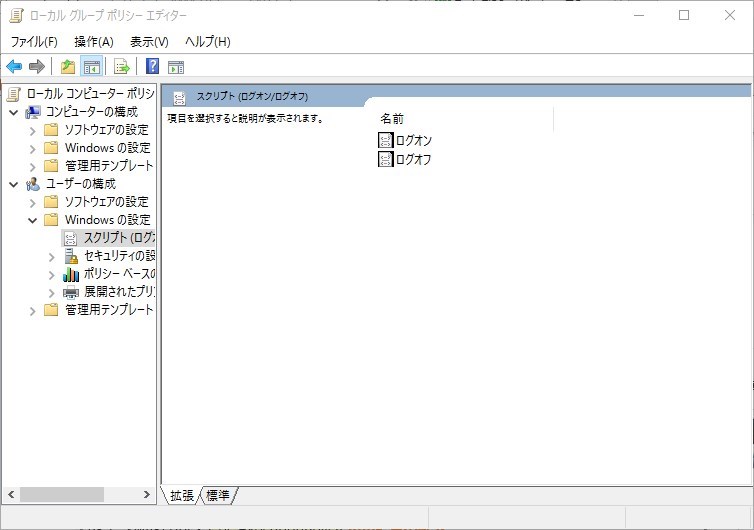The image size is (754, 530).
Task: Toggle the action pane toolbar icon
Action: [176, 67]
